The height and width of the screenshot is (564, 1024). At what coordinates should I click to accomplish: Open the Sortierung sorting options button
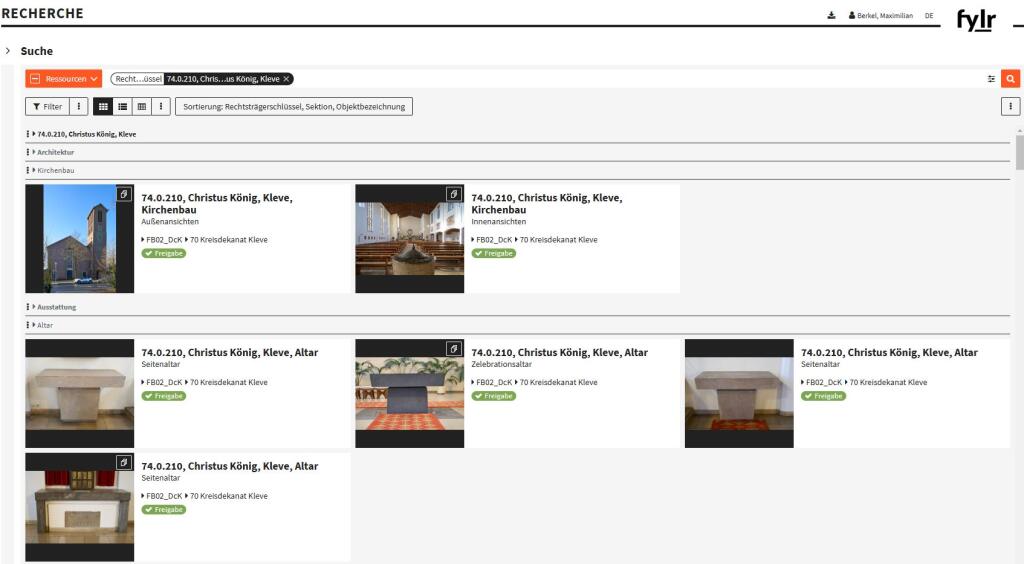[293, 106]
